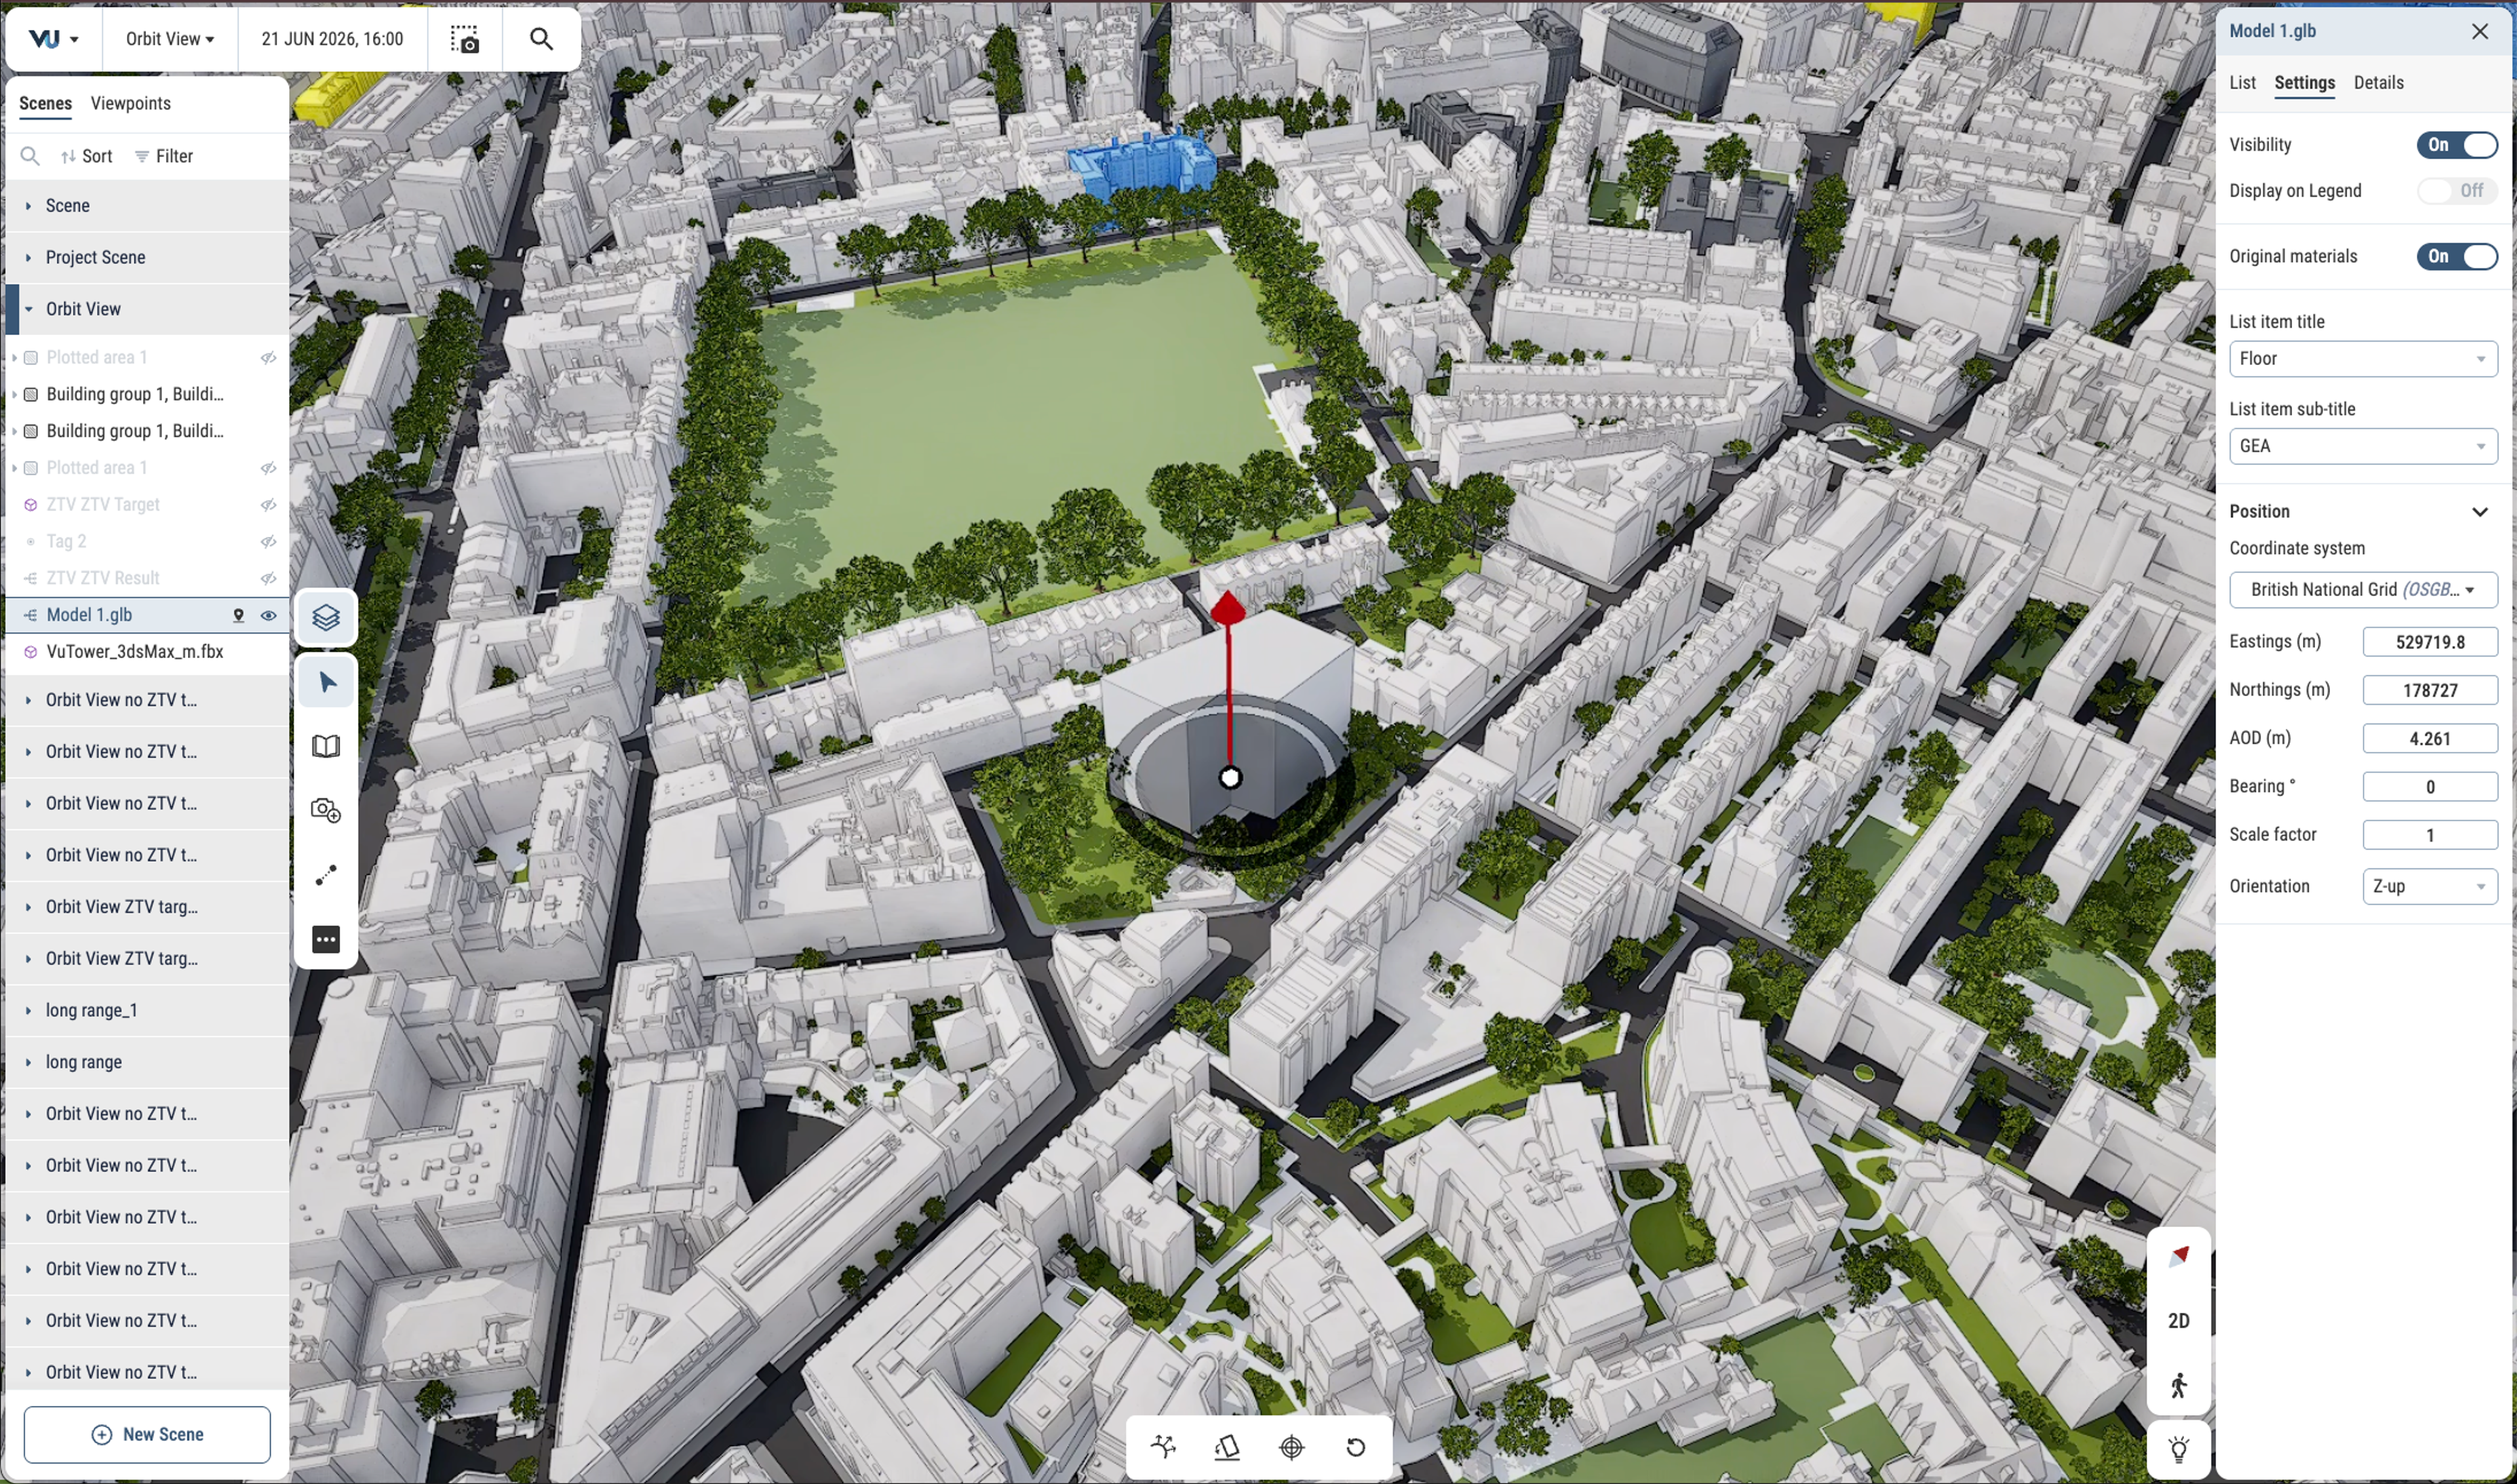The width and height of the screenshot is (2517, 1484).
Task: Click the reset rotation arrow icon
Action: tap(1356, 1447)
